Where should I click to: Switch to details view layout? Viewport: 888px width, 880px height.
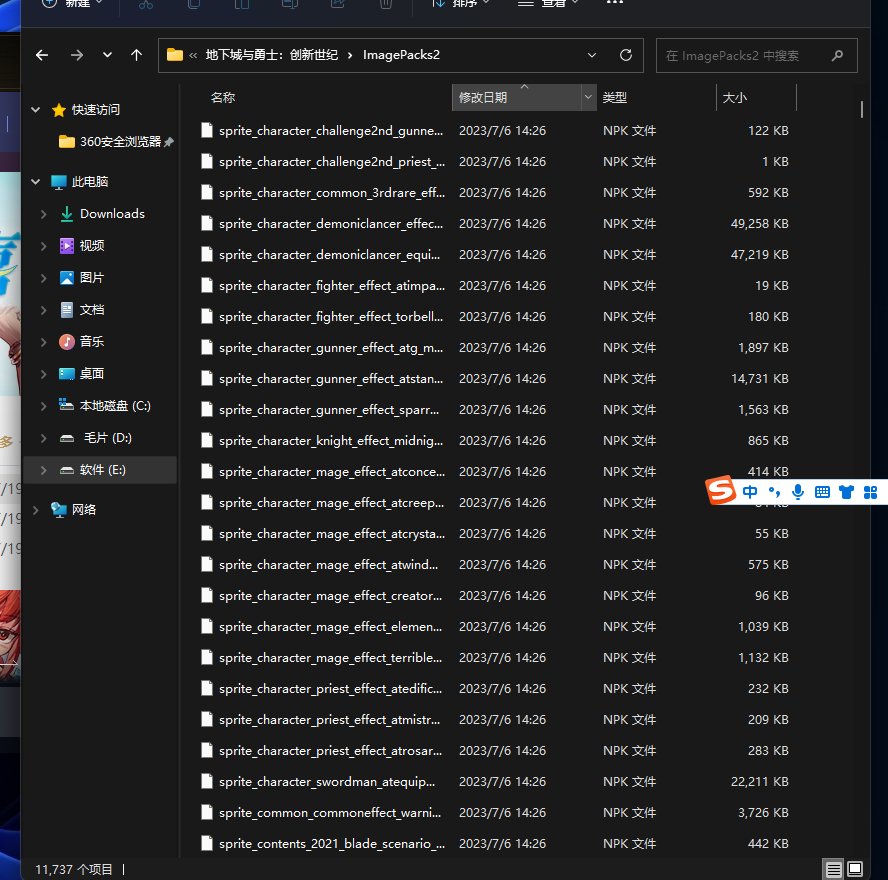[832, 869]
